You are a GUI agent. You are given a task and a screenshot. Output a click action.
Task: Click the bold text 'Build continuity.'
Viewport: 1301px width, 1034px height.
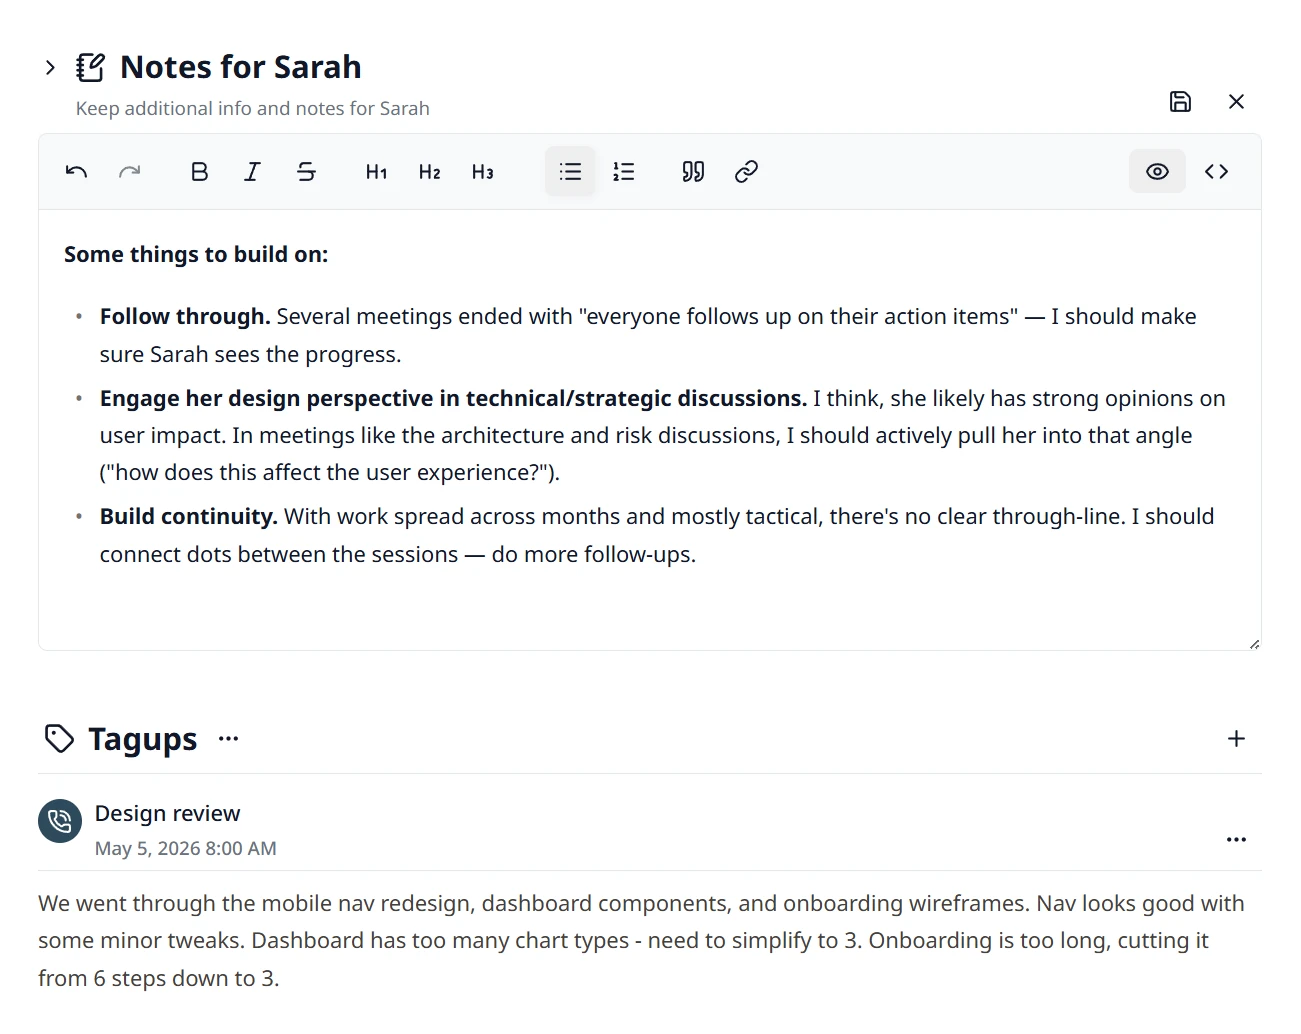[x=188, y=517]
